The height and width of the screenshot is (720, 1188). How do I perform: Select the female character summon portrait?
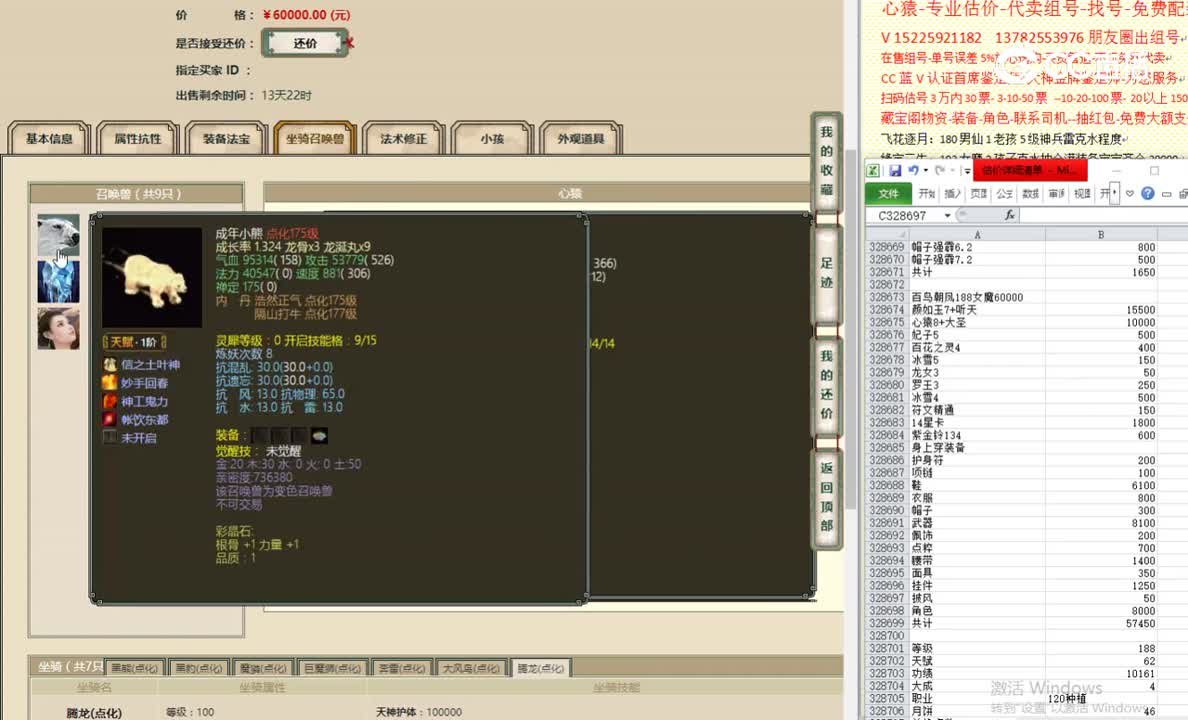click(x=58, y=328)
